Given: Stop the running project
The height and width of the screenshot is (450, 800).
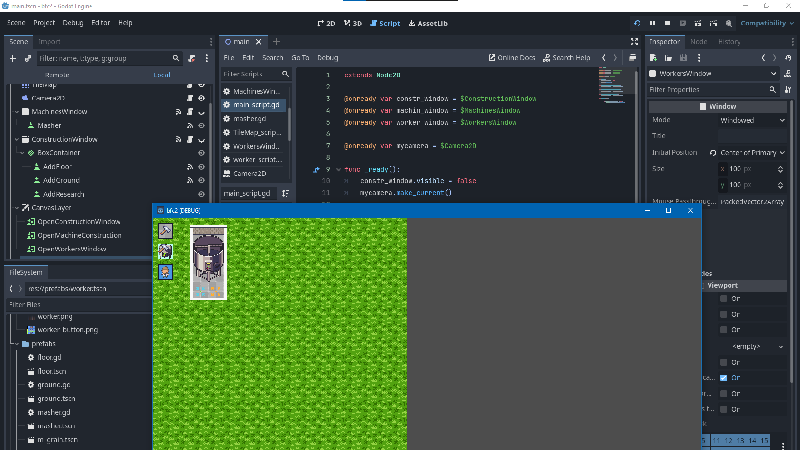Looking at the screenshot, I should click(x=668, y=22).
